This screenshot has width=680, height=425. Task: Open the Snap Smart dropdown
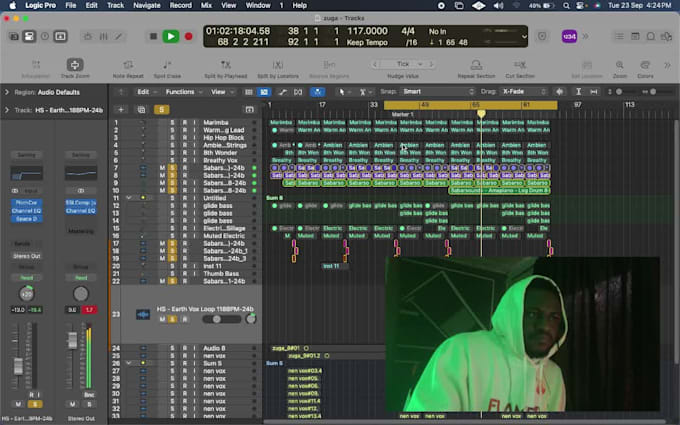pos(438,92)
